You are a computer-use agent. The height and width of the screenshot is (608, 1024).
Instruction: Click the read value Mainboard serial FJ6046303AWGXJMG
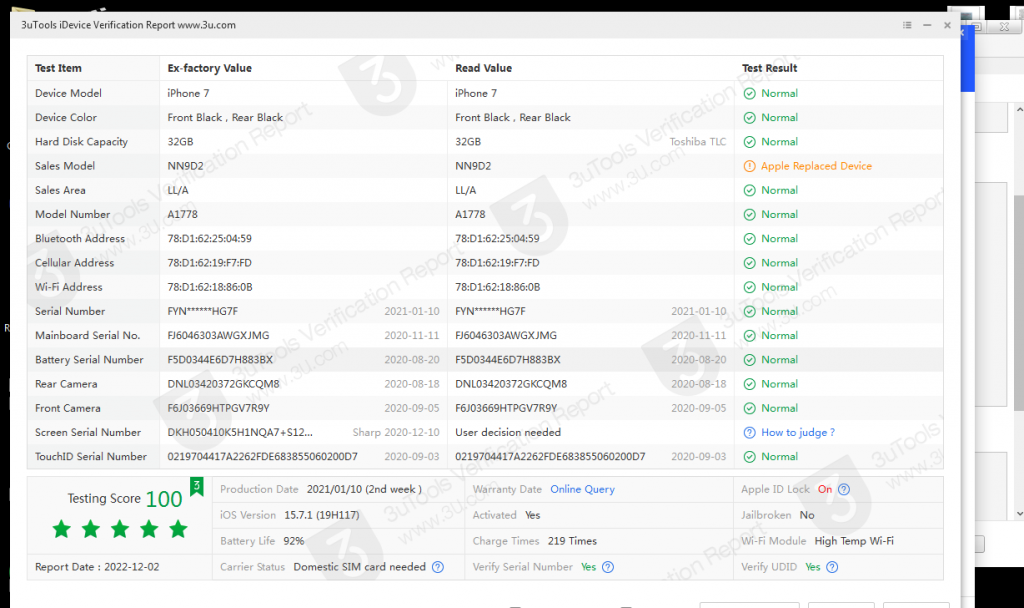(506, 336)
